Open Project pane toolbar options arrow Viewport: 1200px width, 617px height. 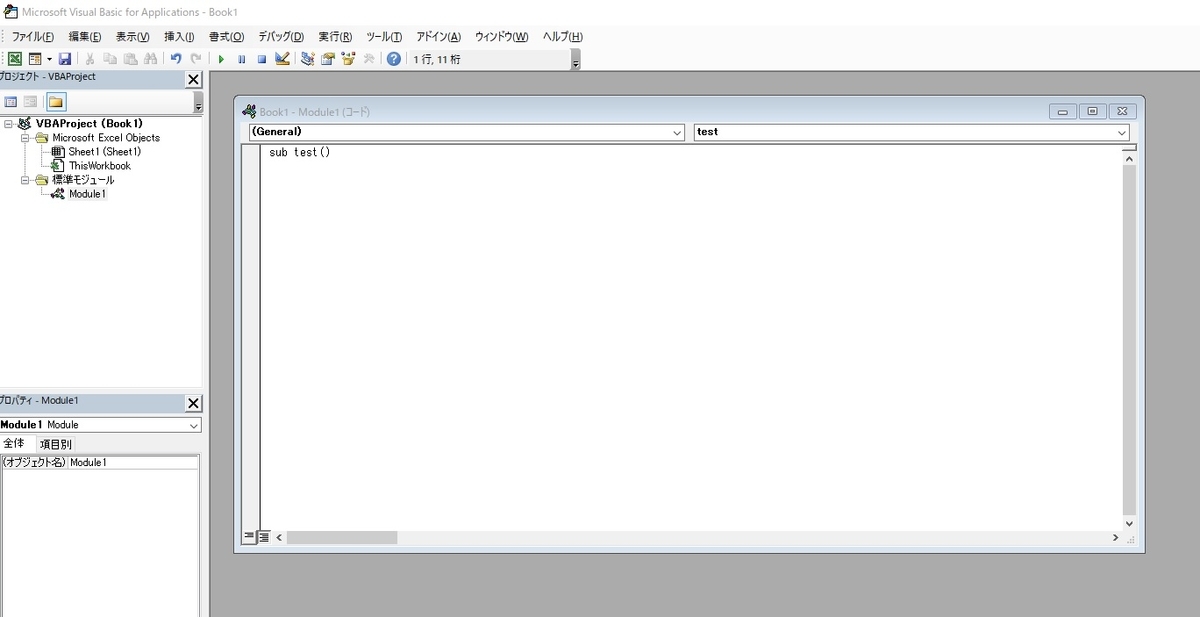click(198, 103)
